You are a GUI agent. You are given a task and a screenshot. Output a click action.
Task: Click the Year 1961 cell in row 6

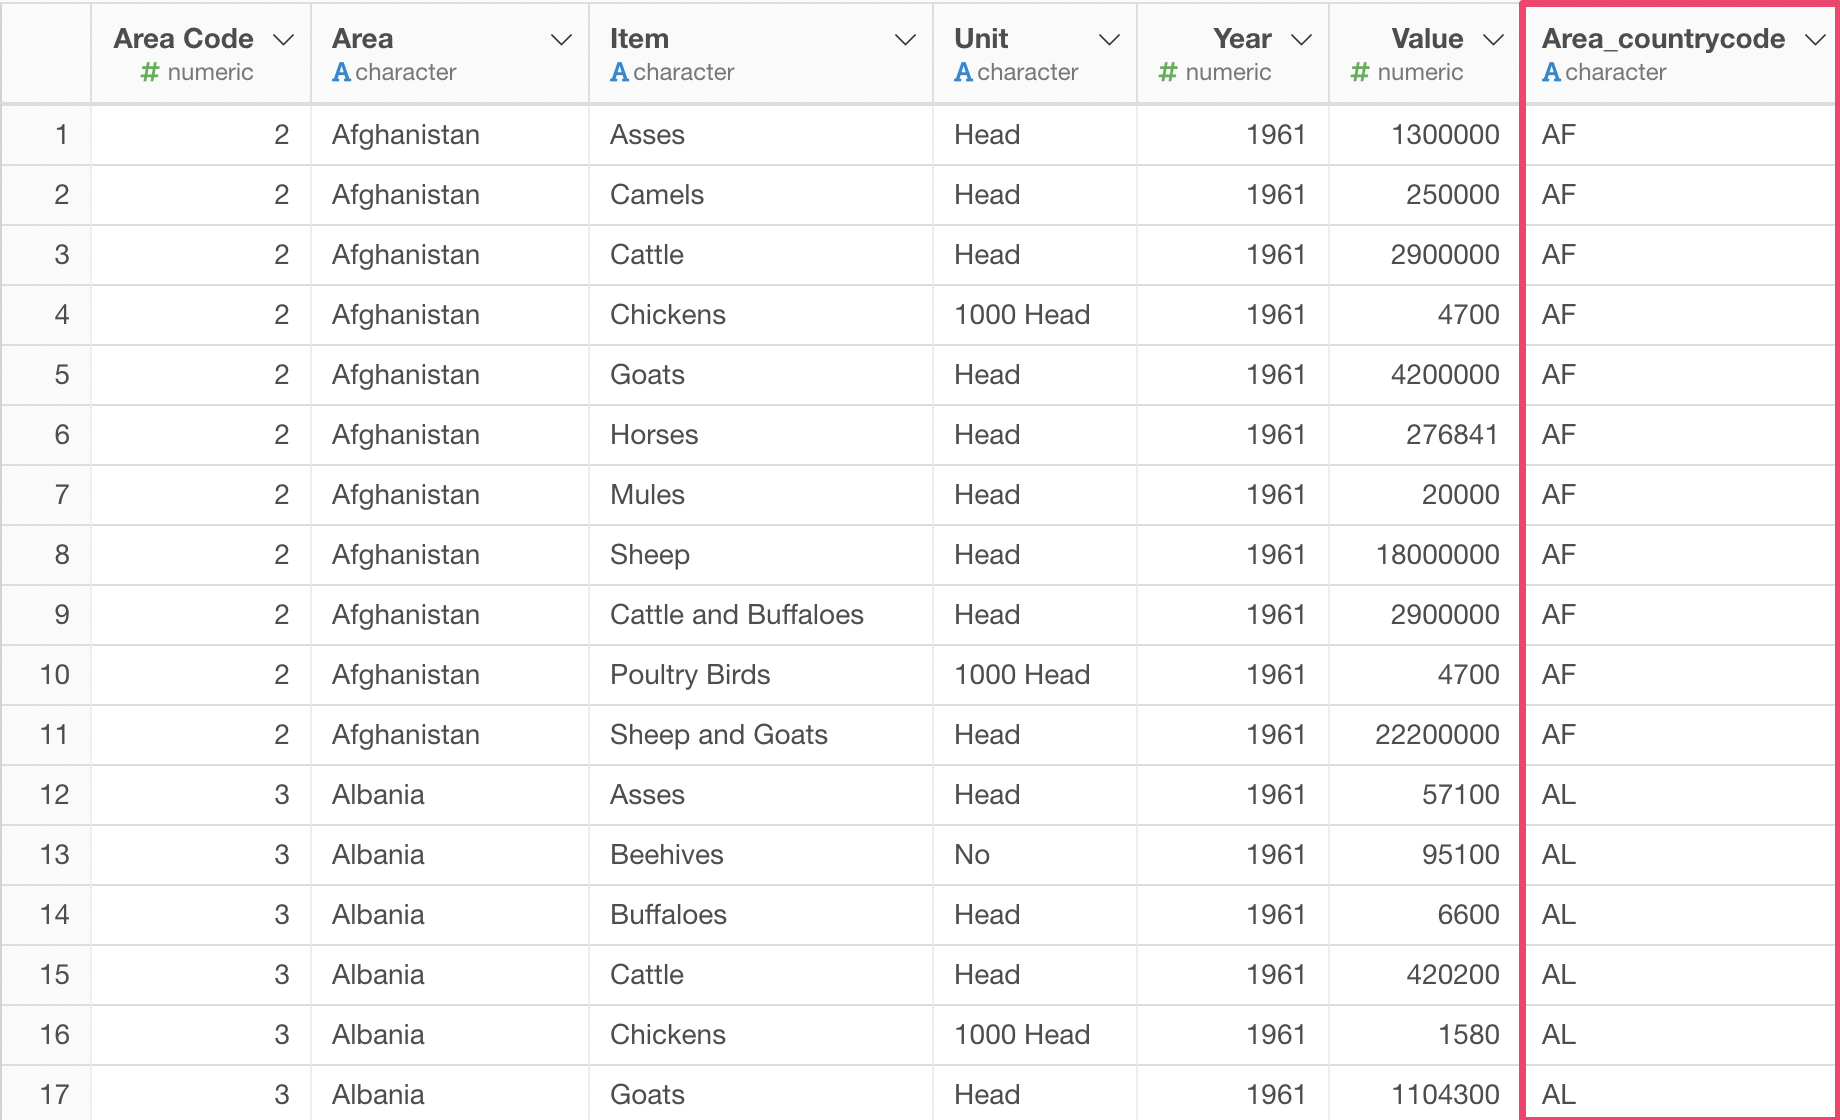point(1233,435)
